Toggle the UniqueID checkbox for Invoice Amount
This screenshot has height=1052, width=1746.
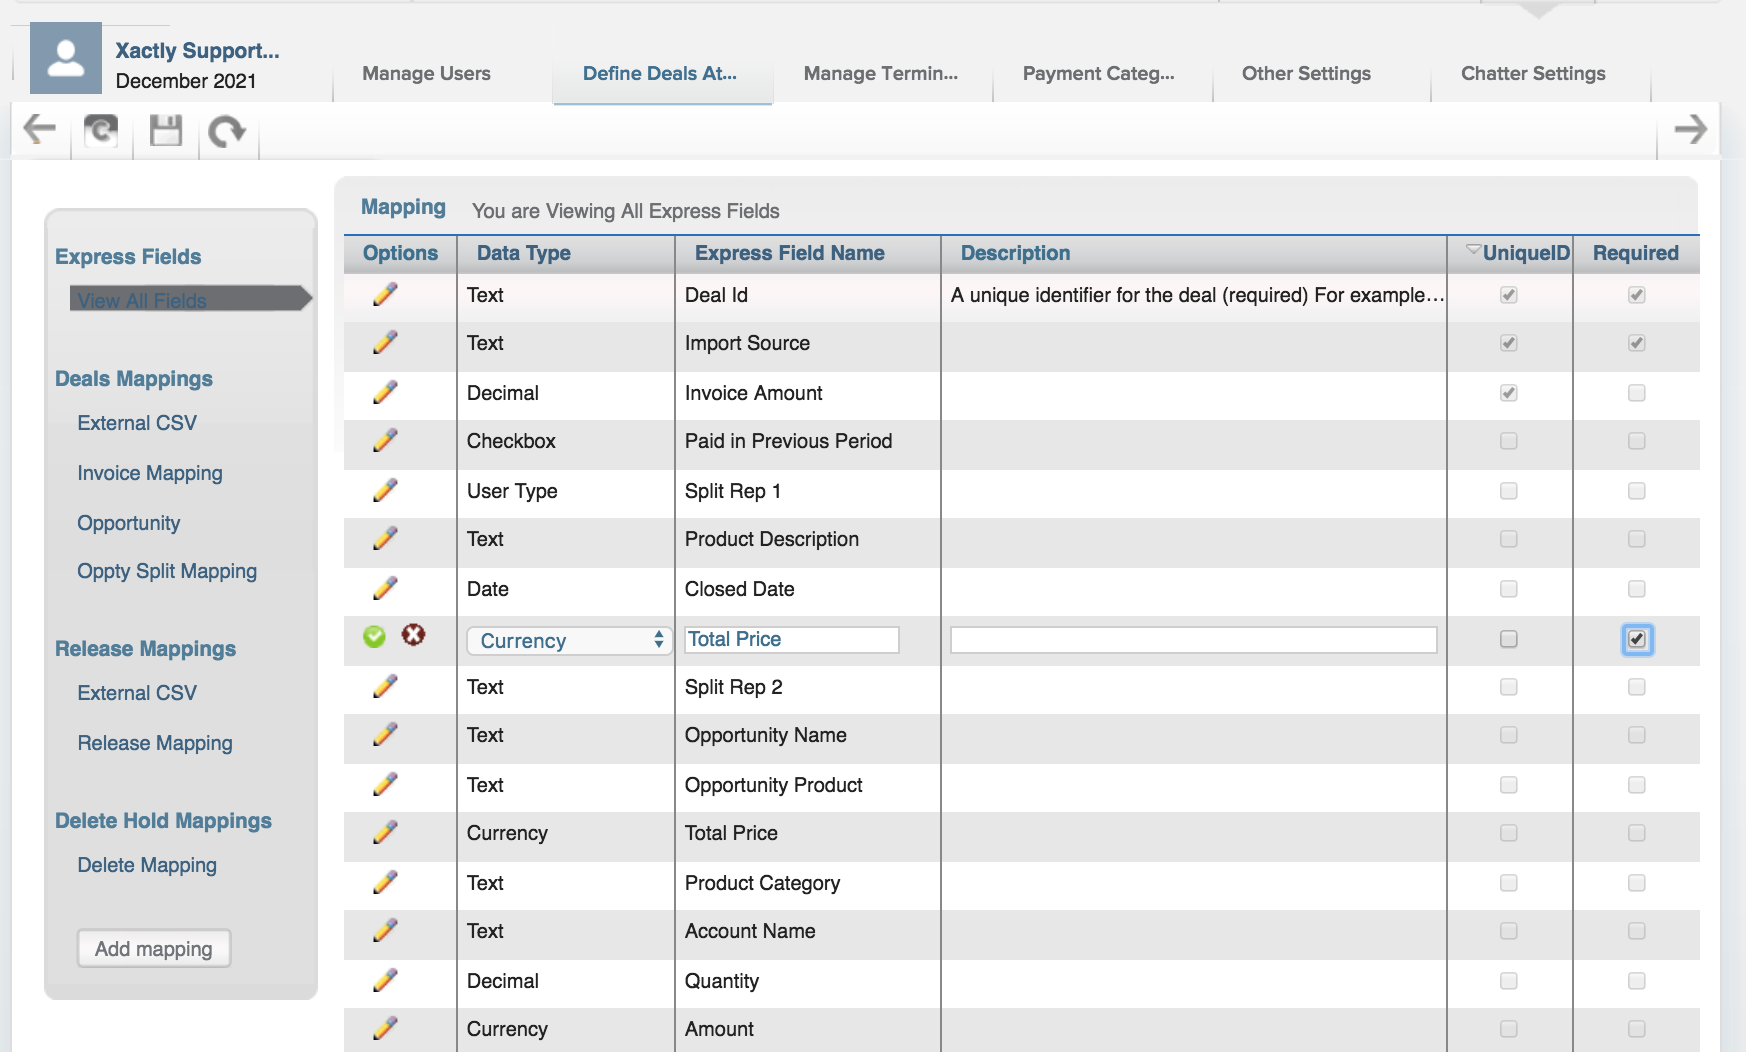click(x=1509, y=393)
